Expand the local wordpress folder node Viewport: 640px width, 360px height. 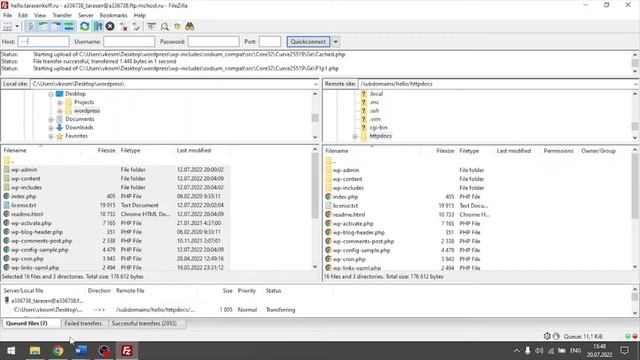coord(60,111)
